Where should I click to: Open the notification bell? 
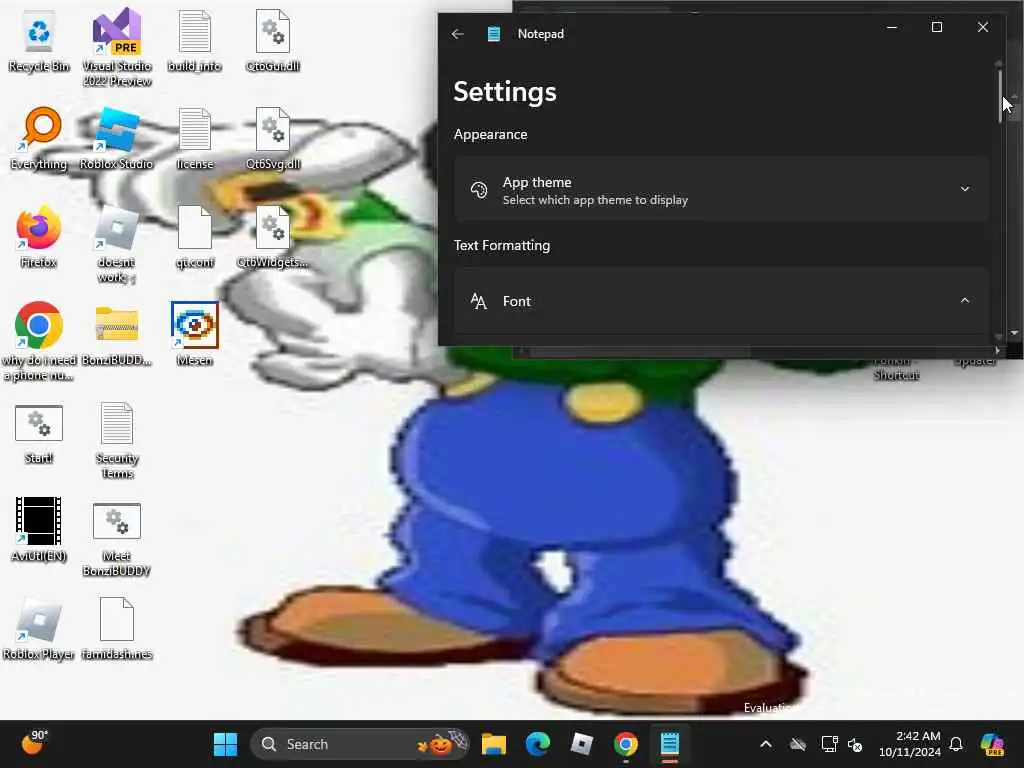(956, 744)
